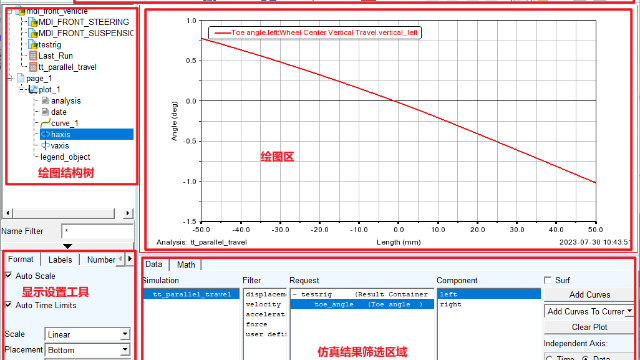Select user defined in the Filter list

click(265, 334)
